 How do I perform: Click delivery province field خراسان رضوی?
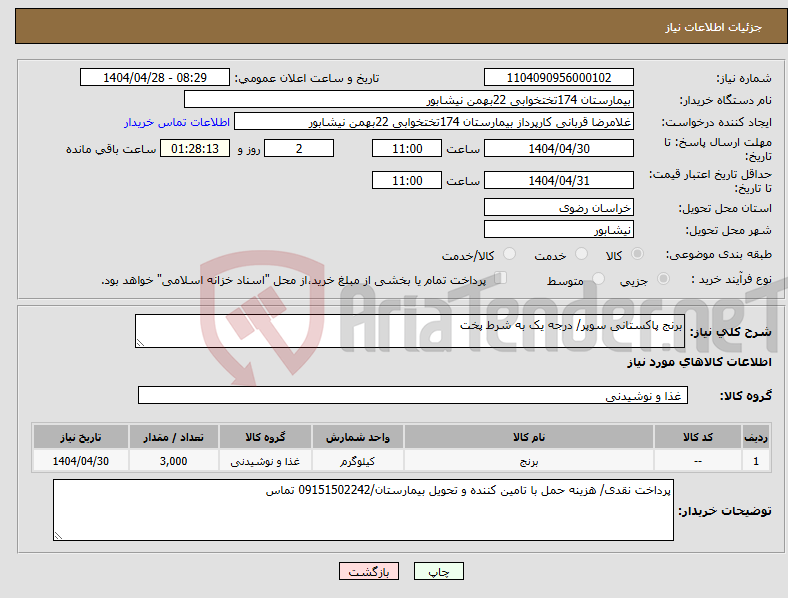tap(559, 208)
